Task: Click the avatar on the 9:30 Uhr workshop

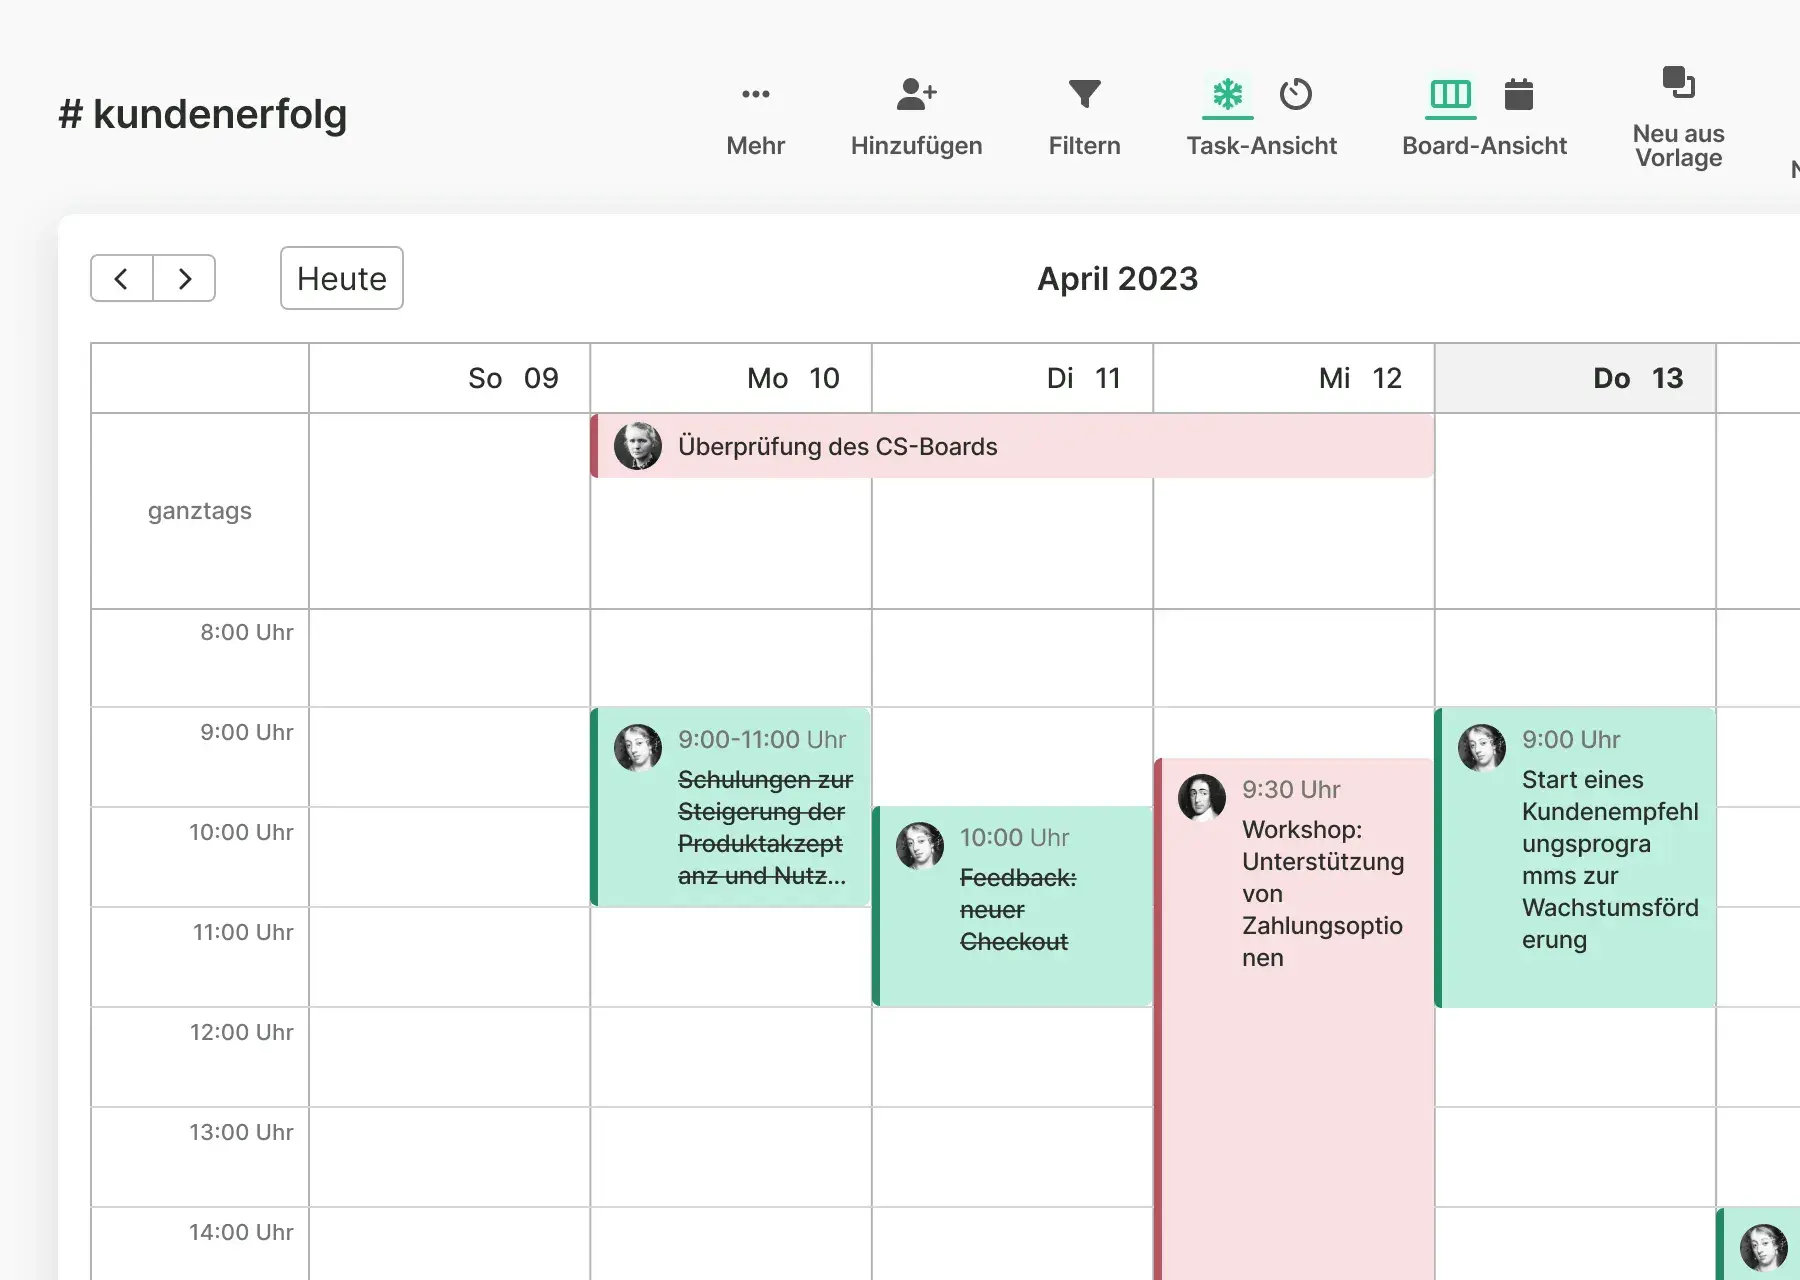Action: coord(1201,797)
